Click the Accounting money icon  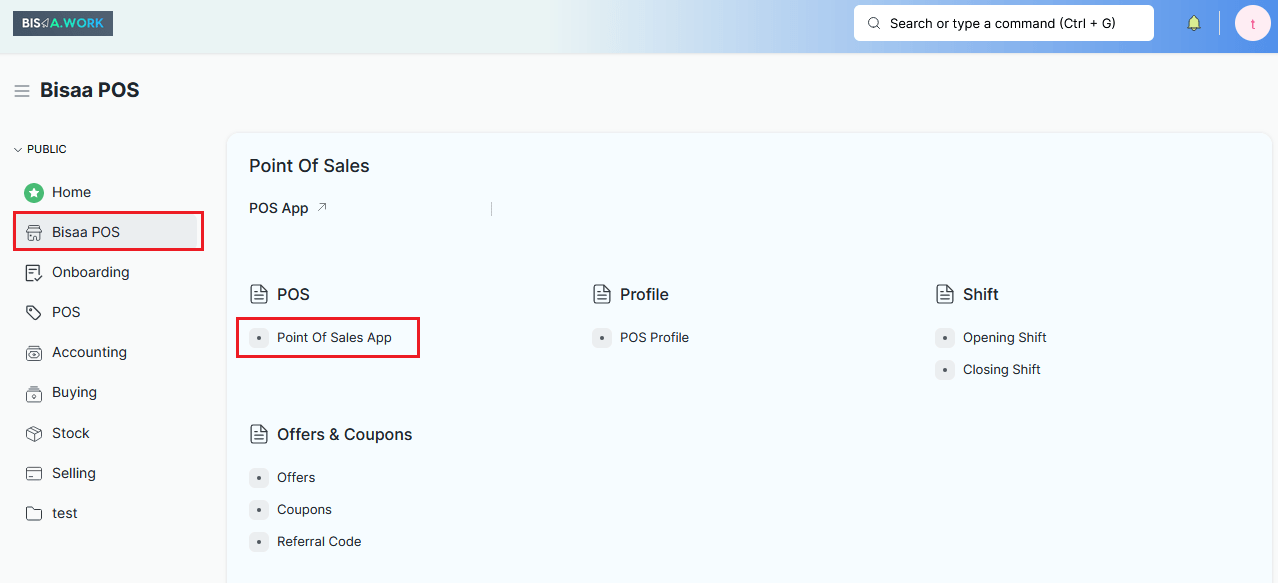(34, 352)
